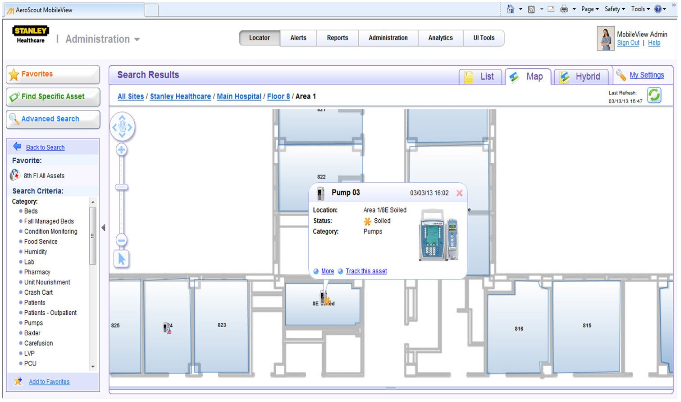Viewport: 681px width, 402px height.
Task: Open the browser Safety menu
Action: (x=615, y=9)
